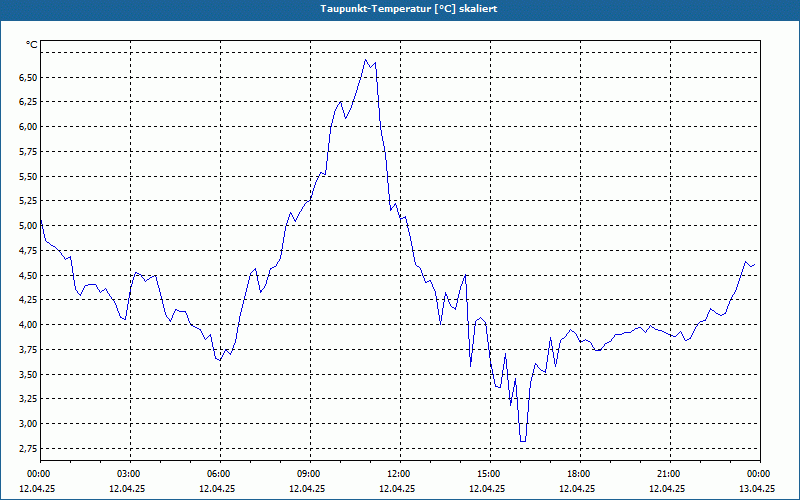Click the dew point curve's lowest trough
Image resolution: width=800 pixels, height=500 pixels.
click(523, 441)
